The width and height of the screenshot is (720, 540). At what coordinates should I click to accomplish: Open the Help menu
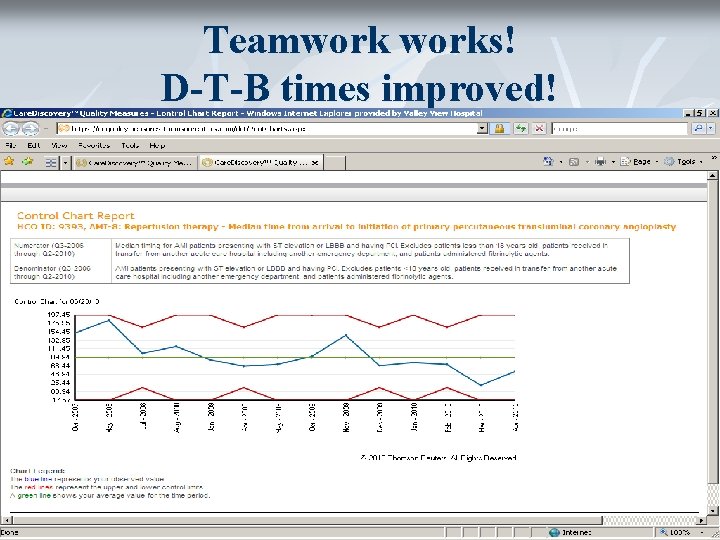point(157,146)
